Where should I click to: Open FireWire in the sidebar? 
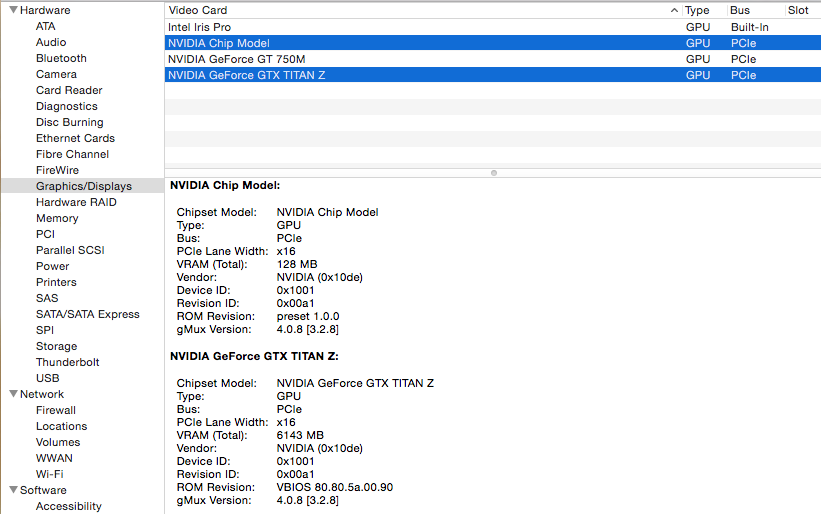coord(57,170)
